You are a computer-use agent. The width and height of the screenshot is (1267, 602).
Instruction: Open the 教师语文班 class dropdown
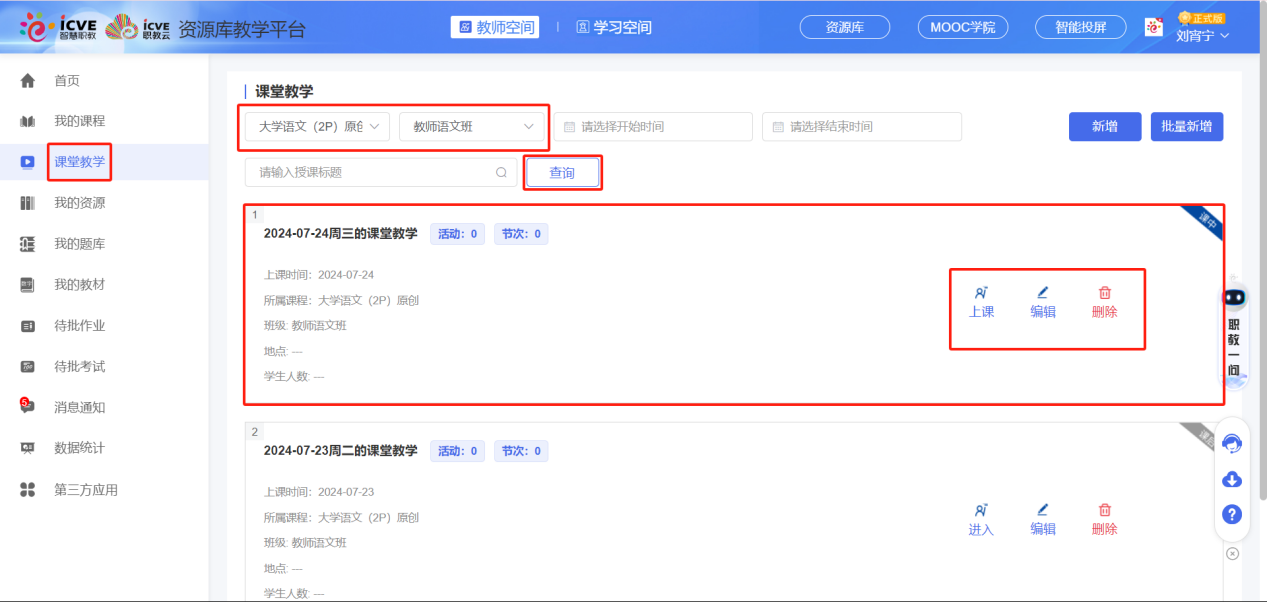[x=472, y=127]
